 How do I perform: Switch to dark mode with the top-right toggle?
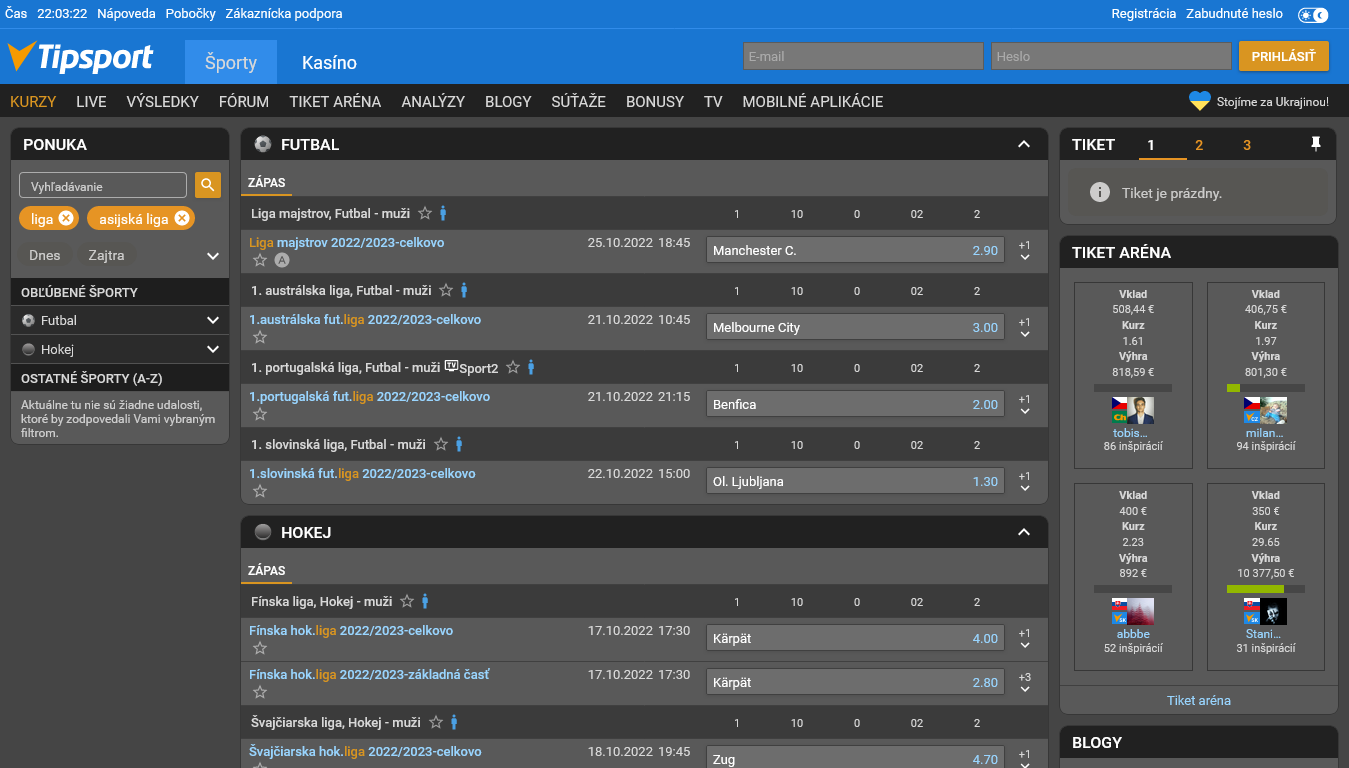point(1311,14)
